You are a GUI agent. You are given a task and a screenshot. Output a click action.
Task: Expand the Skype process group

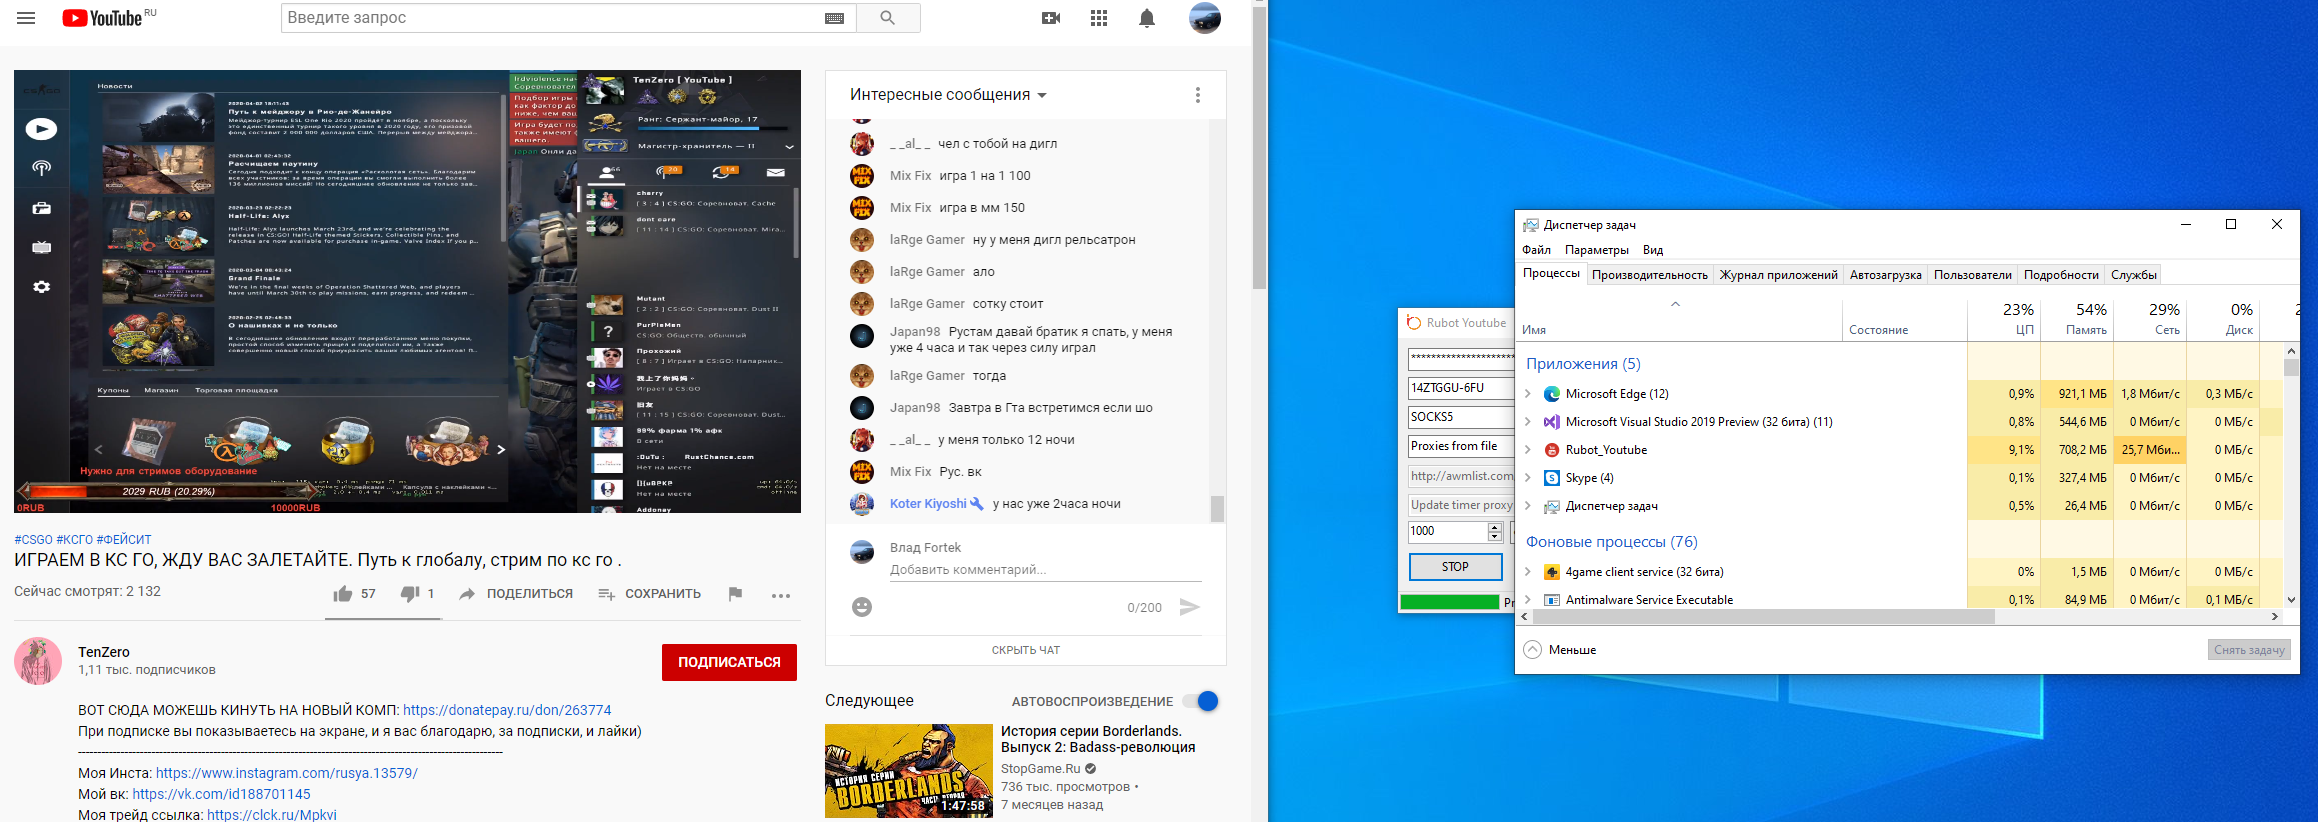[1528, 478]
